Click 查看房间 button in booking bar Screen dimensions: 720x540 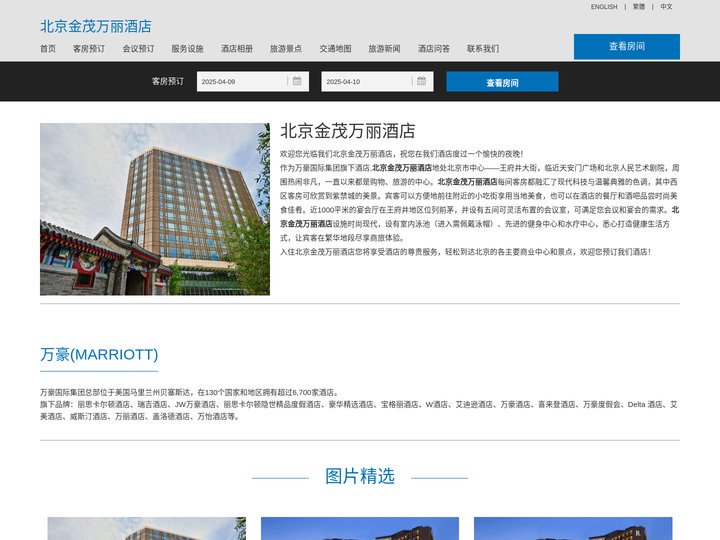tap(502, 82)
